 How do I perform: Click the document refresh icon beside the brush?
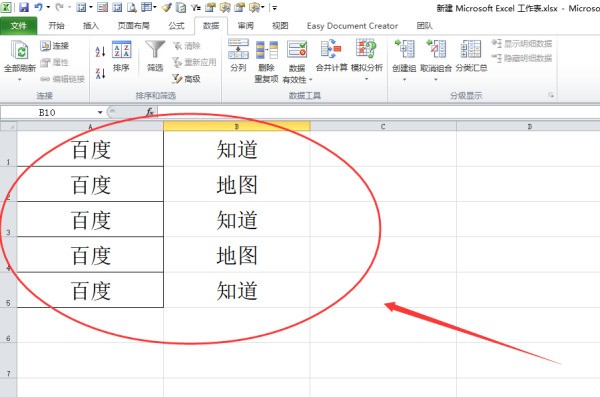(x=181, y=7)
